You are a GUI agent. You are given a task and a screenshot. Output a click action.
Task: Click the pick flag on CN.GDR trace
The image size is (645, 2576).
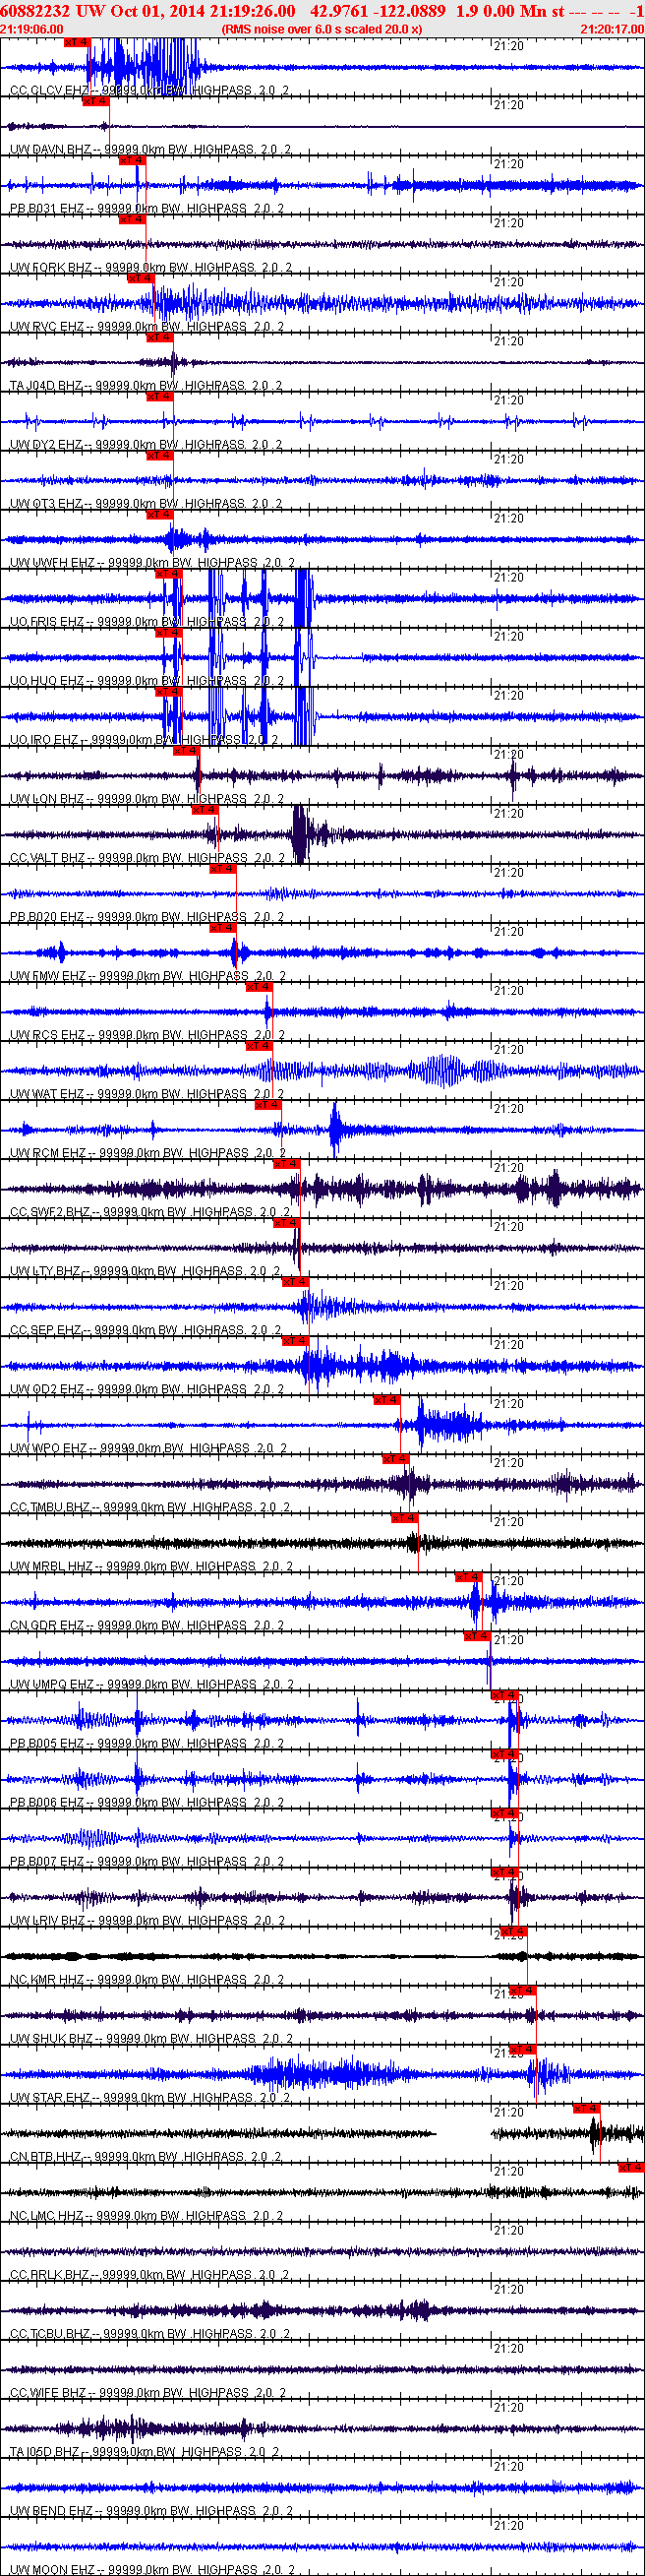point(468,1577)
